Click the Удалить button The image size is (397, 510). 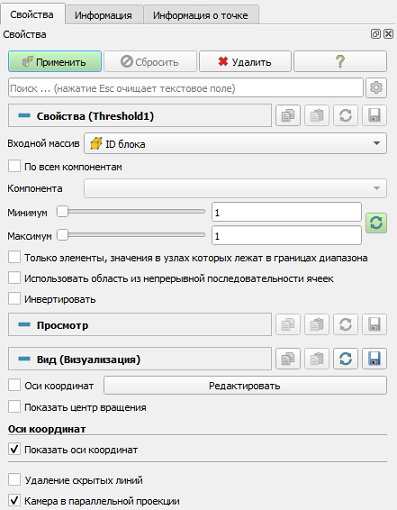[245, 61]
